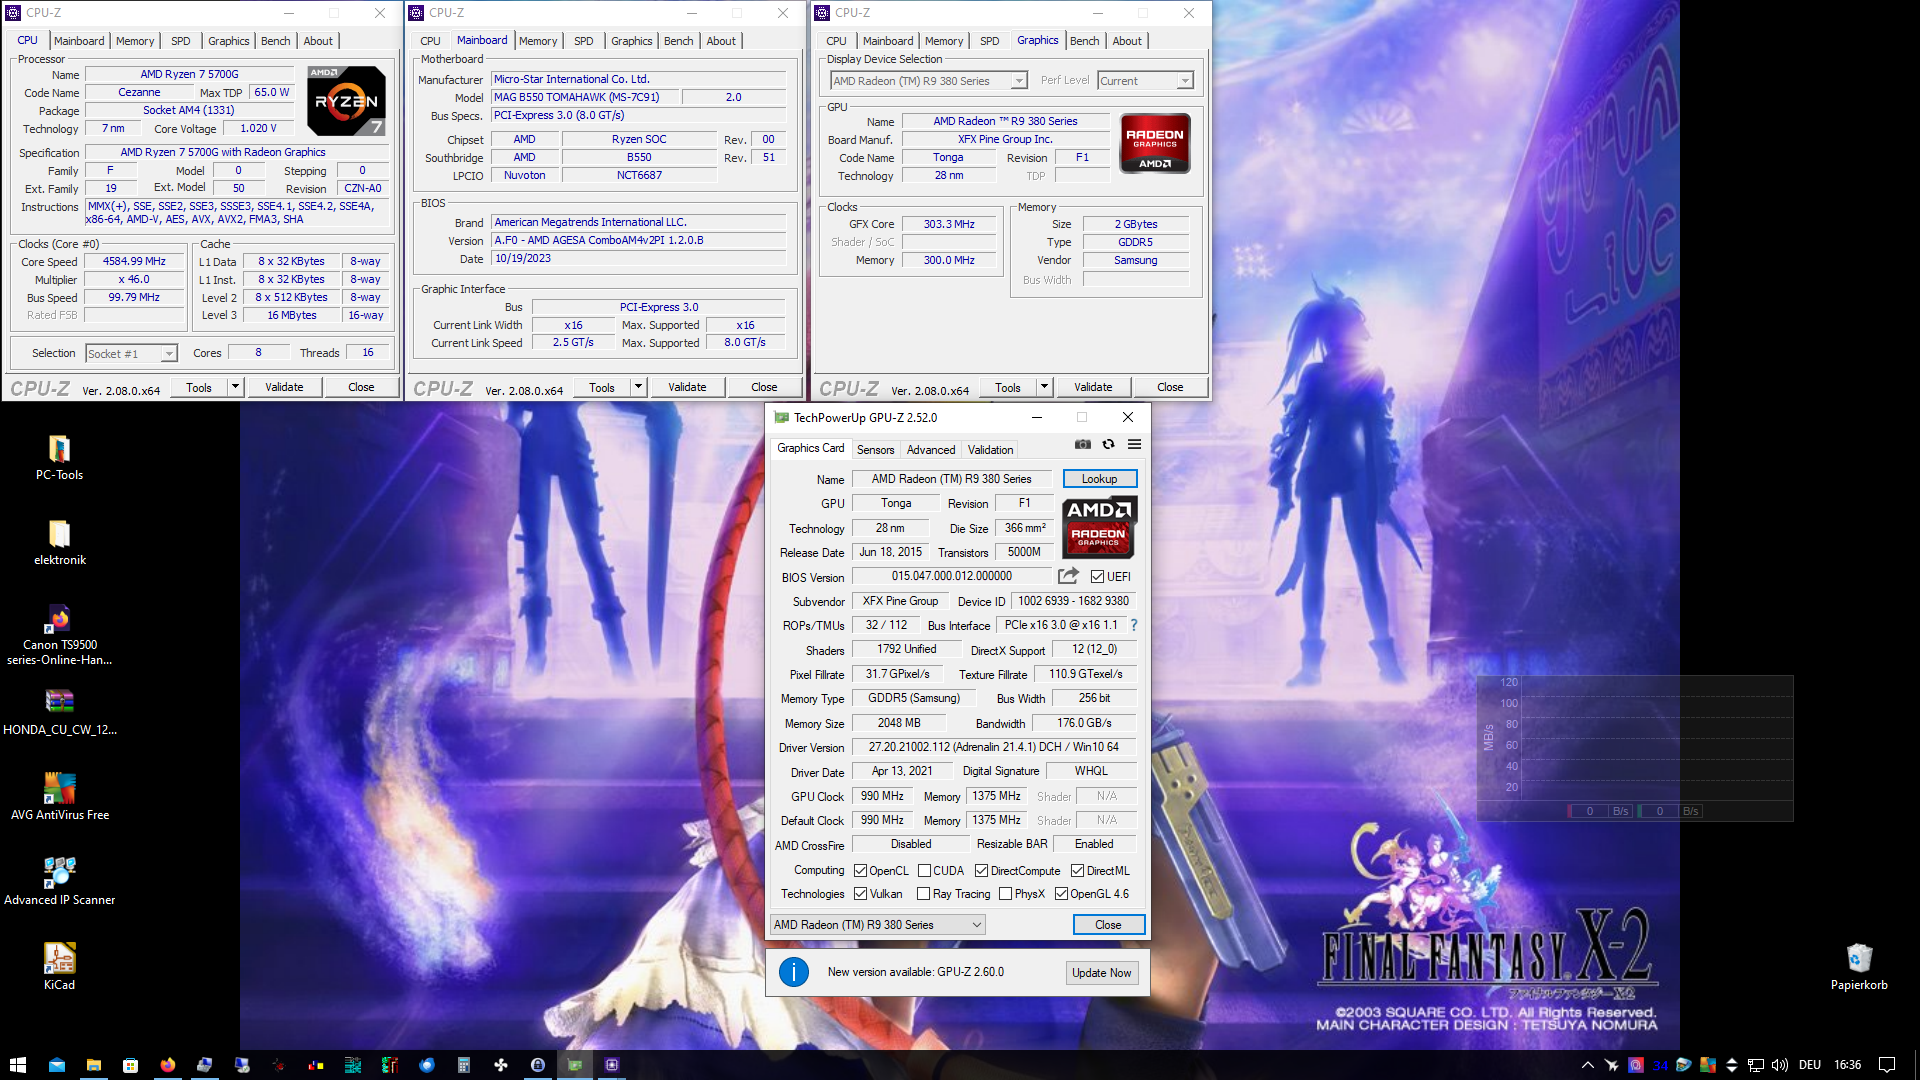Image resolution: width=1920 pixels, height=1080 pixels.
Task: Click the Lookup button in GPU-Z
Action: pyautogui.click(x=1100, y=479)
